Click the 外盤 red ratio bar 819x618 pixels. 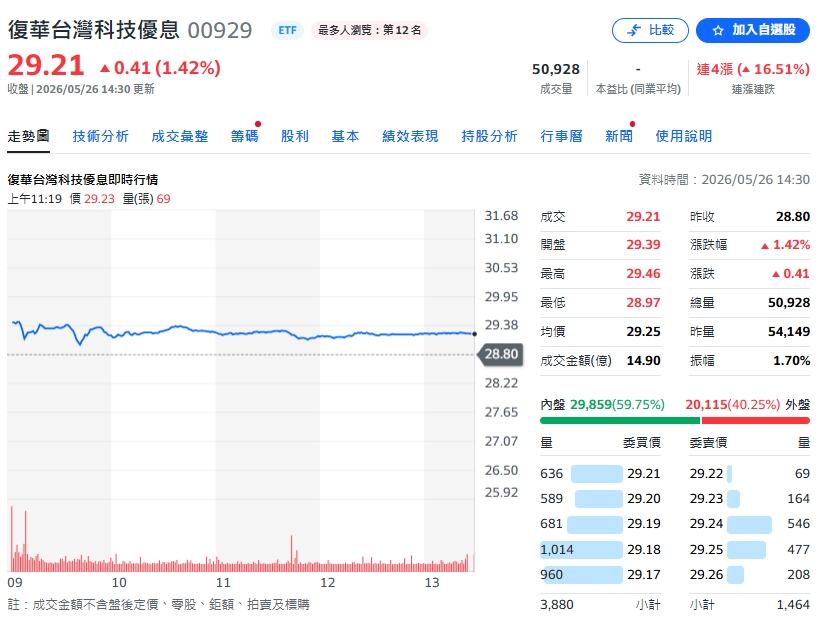[x=756, y=421]
